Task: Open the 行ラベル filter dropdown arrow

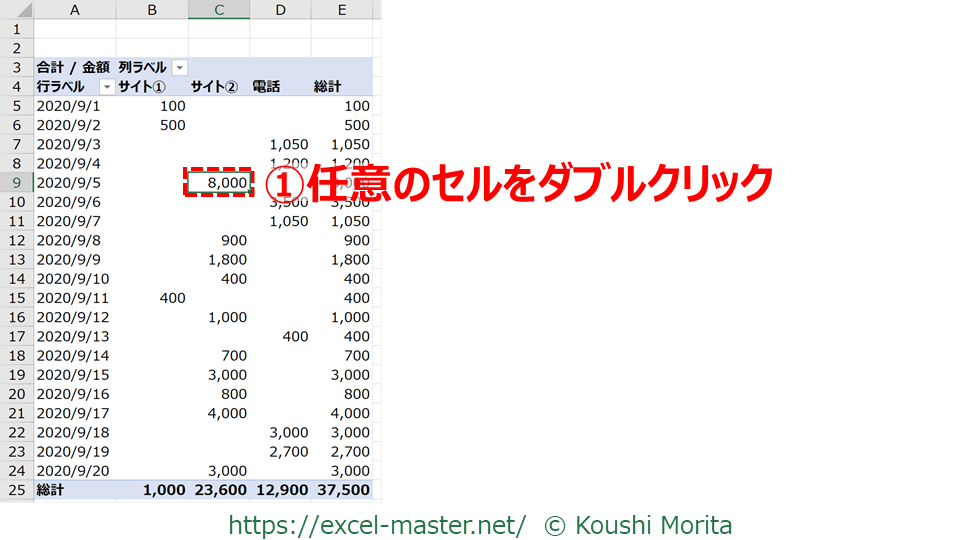Action: tap(107, 87)
